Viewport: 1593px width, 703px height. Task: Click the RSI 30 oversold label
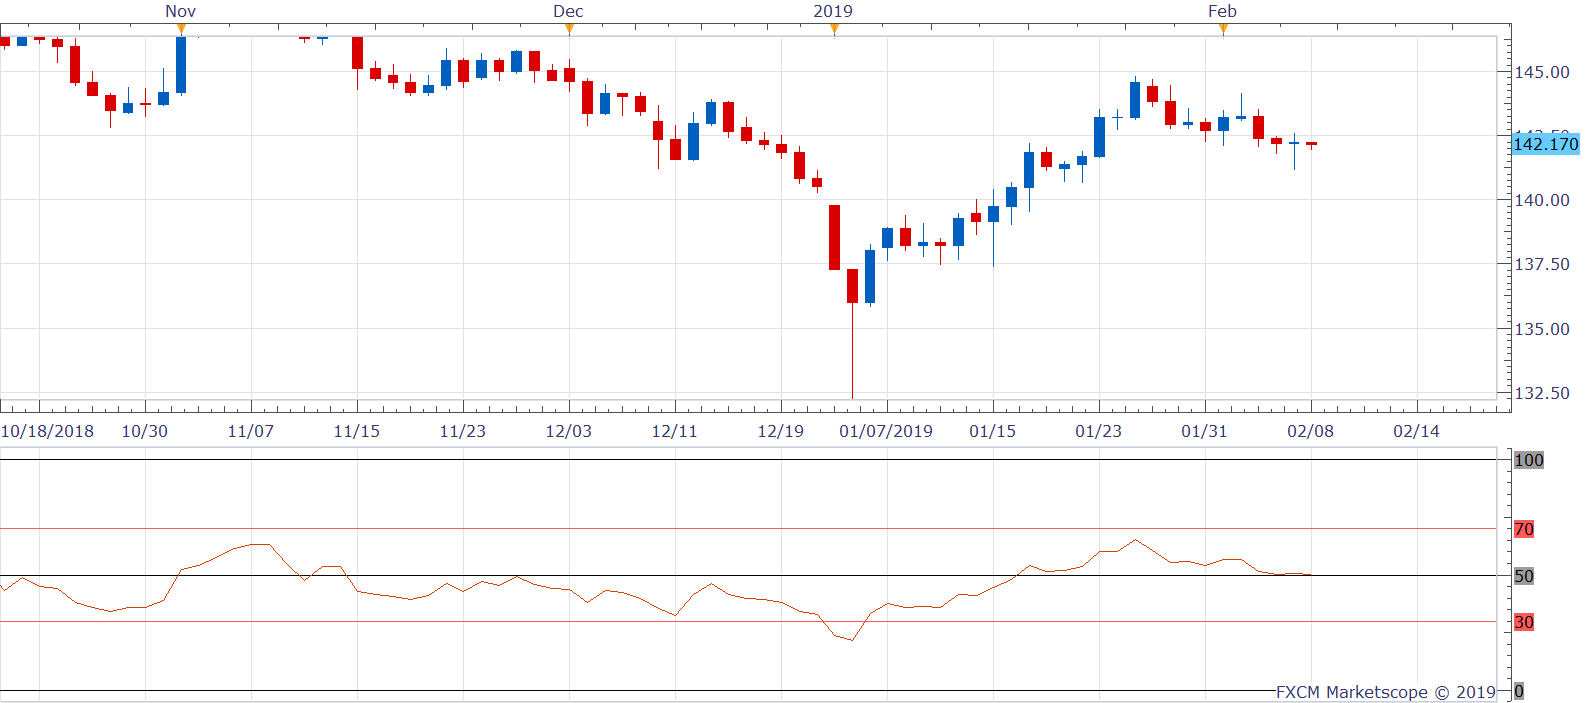click(1524, 622)
